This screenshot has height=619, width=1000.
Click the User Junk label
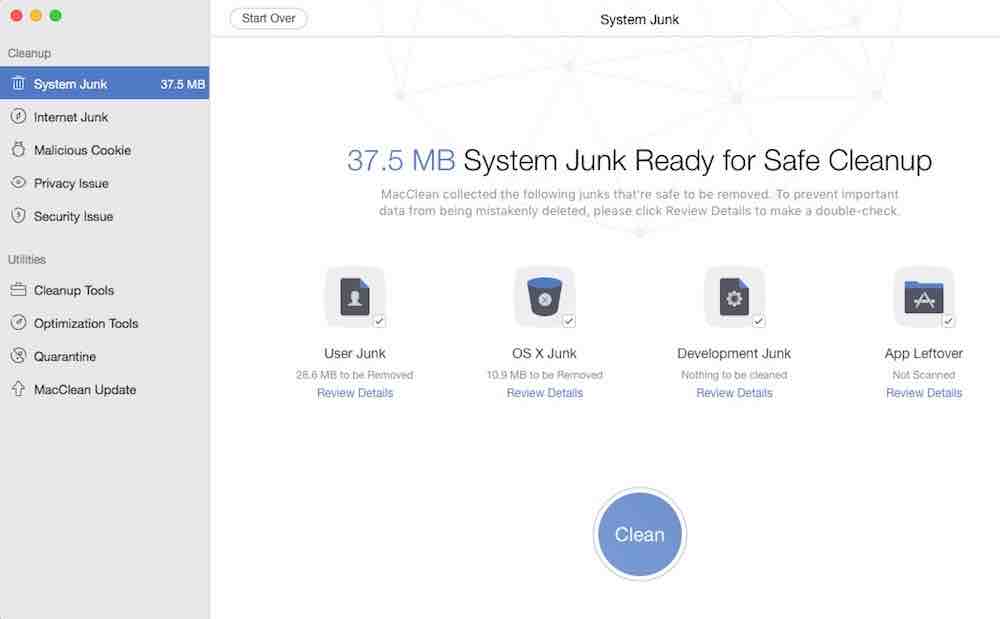[x=355, y=353]
